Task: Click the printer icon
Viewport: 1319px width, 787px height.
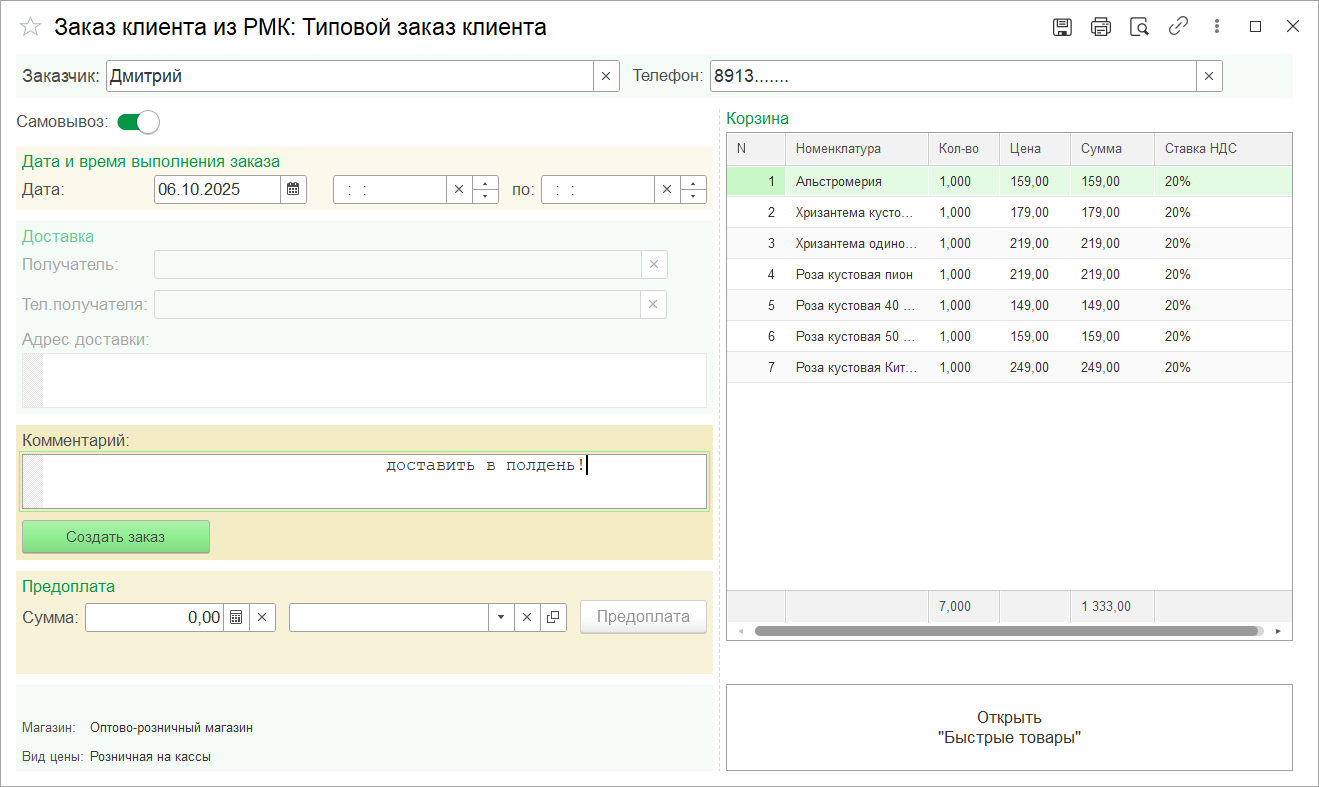Action: click(1101, 27)
